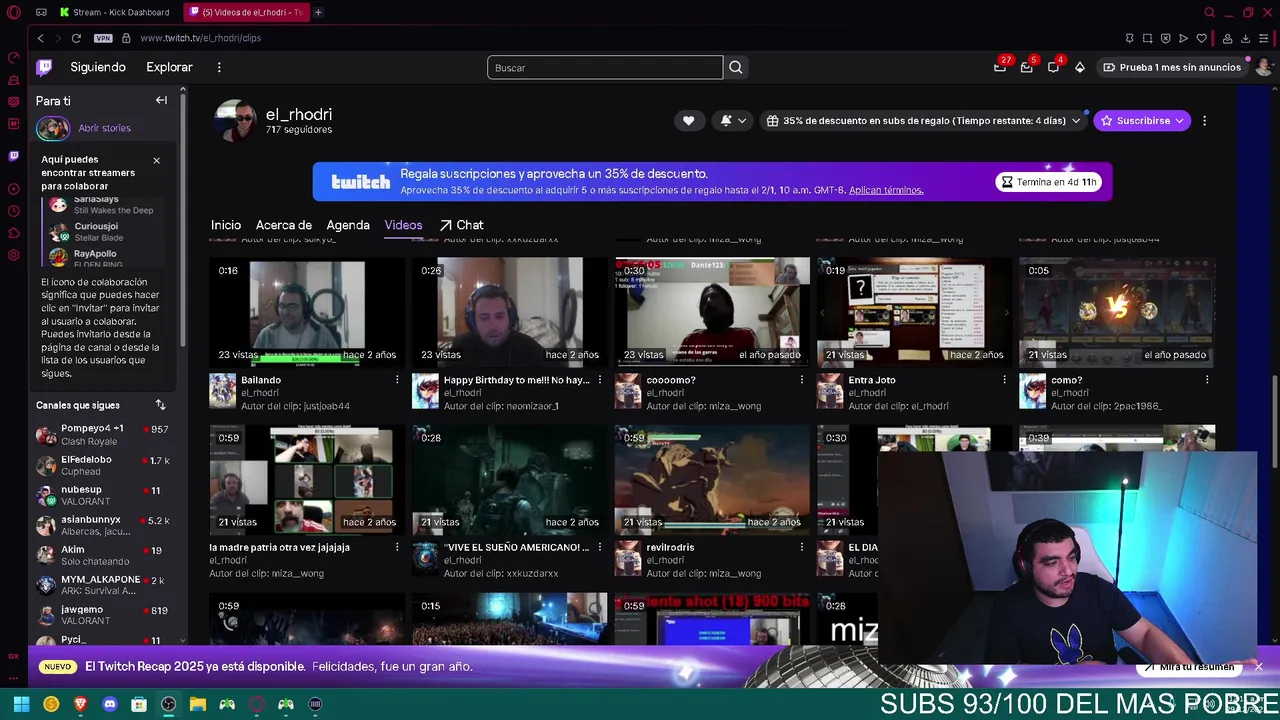1280x720 pixels.
Task: Collapse the Para ti sidebar
Action: coord(161,100)
